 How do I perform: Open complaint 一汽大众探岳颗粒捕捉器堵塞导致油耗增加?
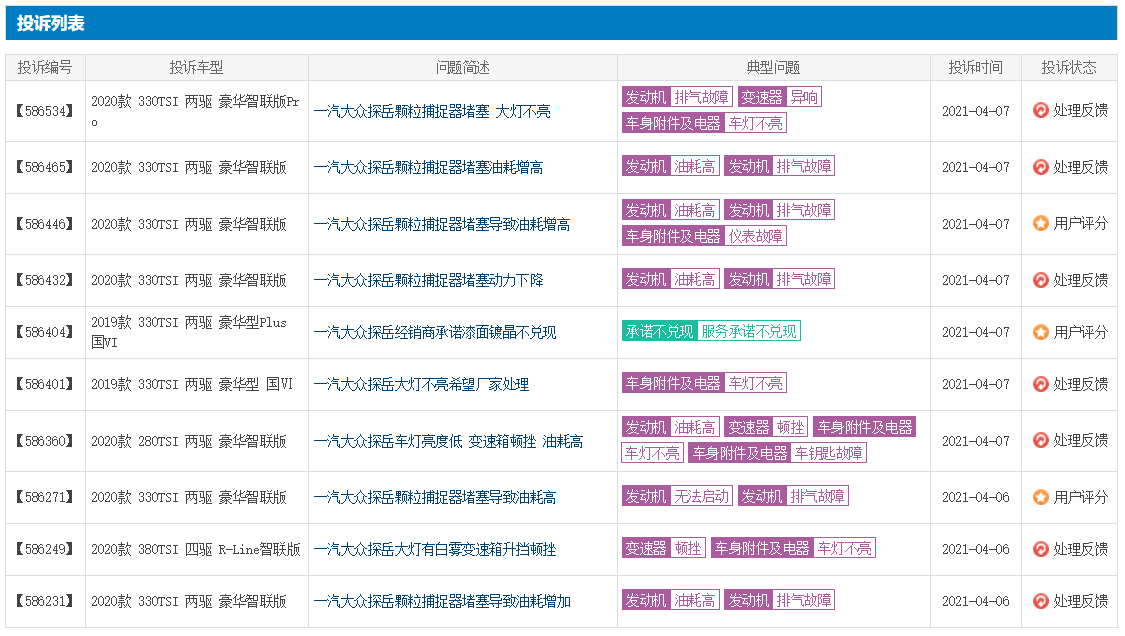[442, 601]
